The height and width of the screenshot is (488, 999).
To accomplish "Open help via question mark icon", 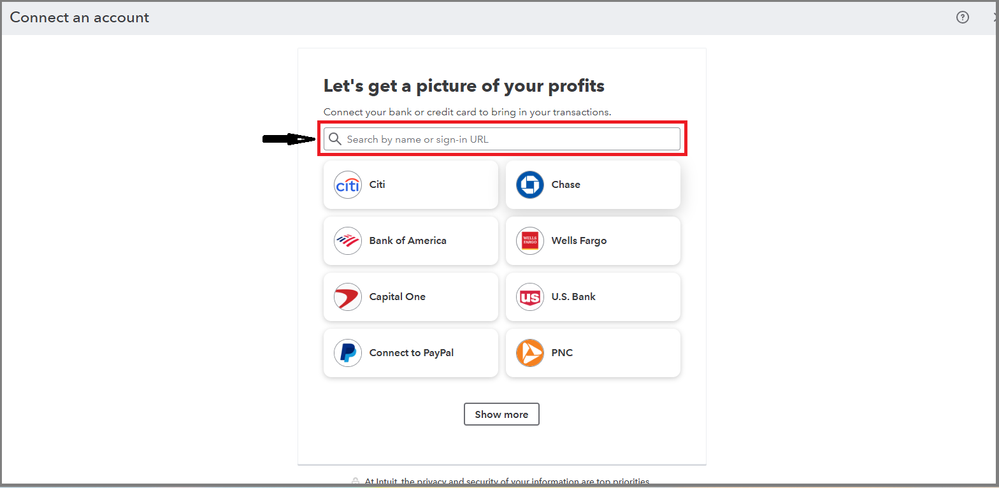I will click(963, 17).
